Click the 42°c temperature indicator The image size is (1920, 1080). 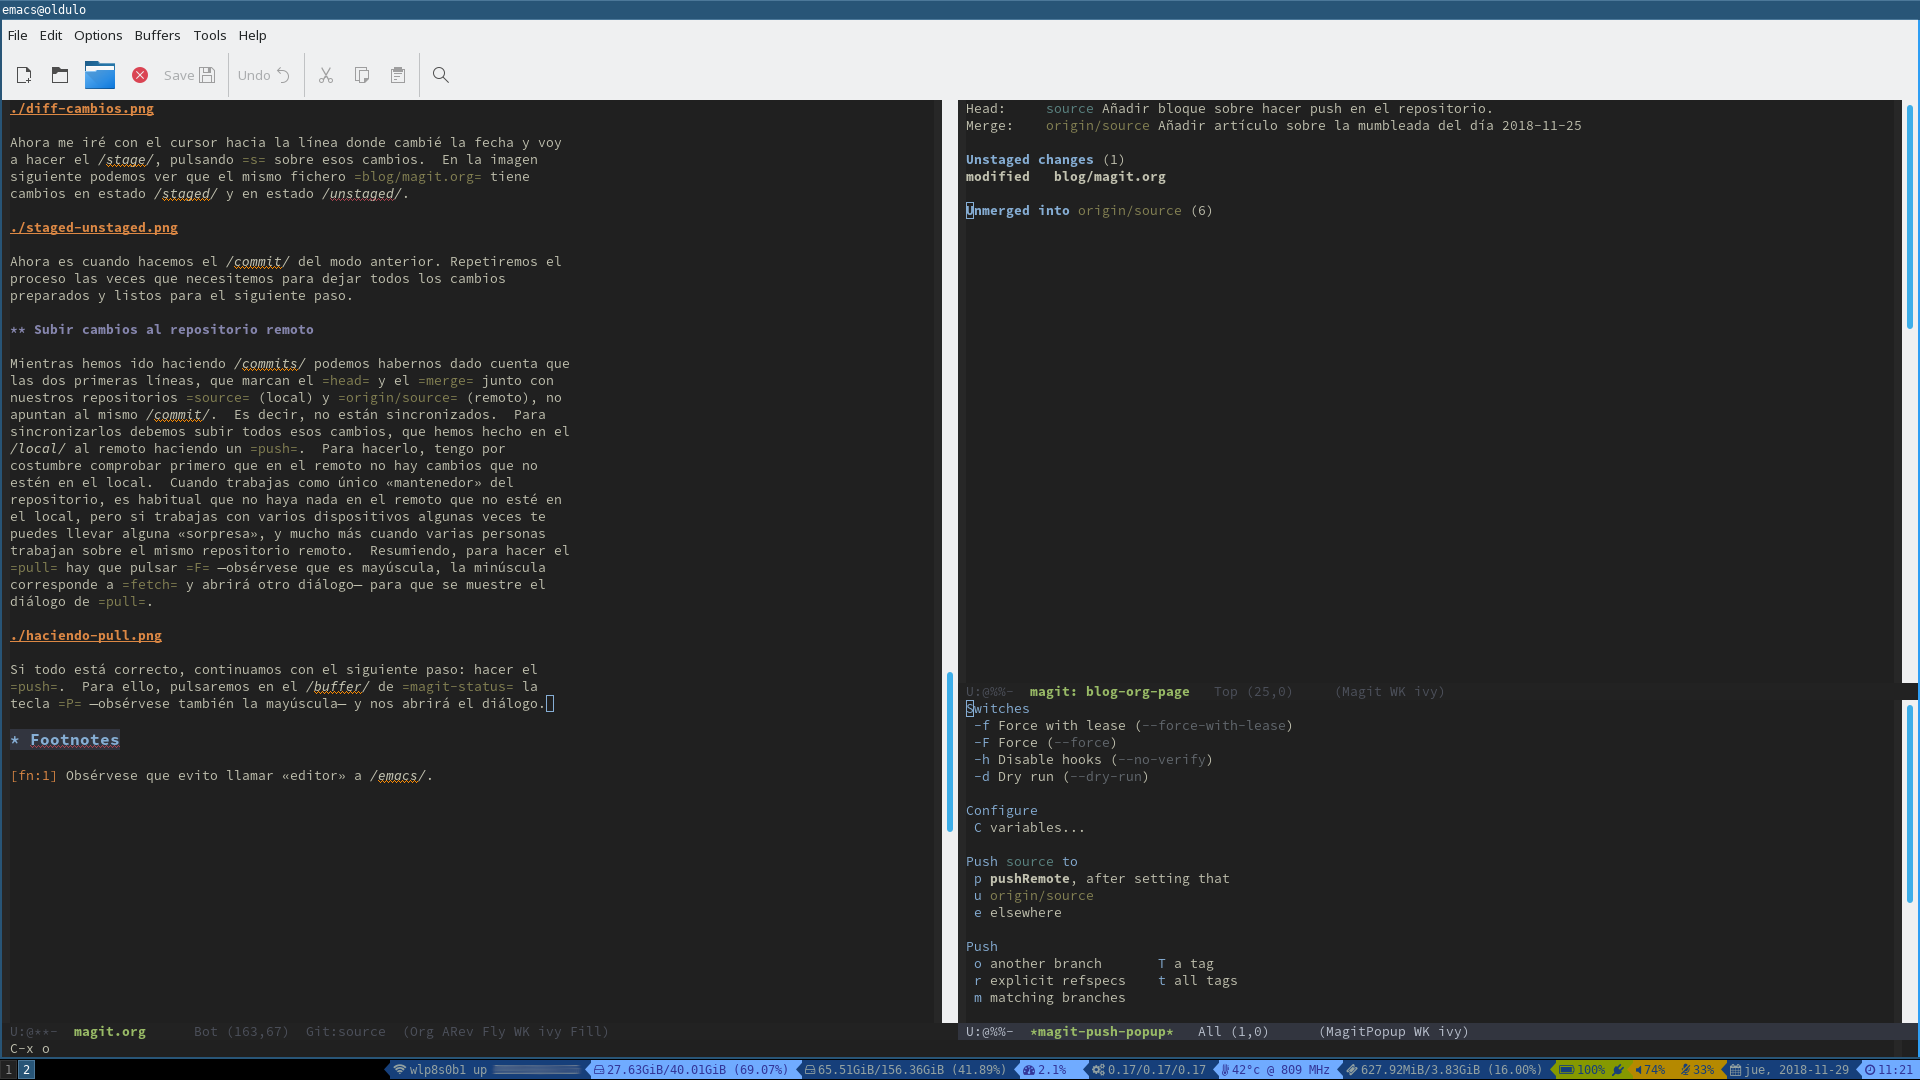click(x=1276, y=1069)
